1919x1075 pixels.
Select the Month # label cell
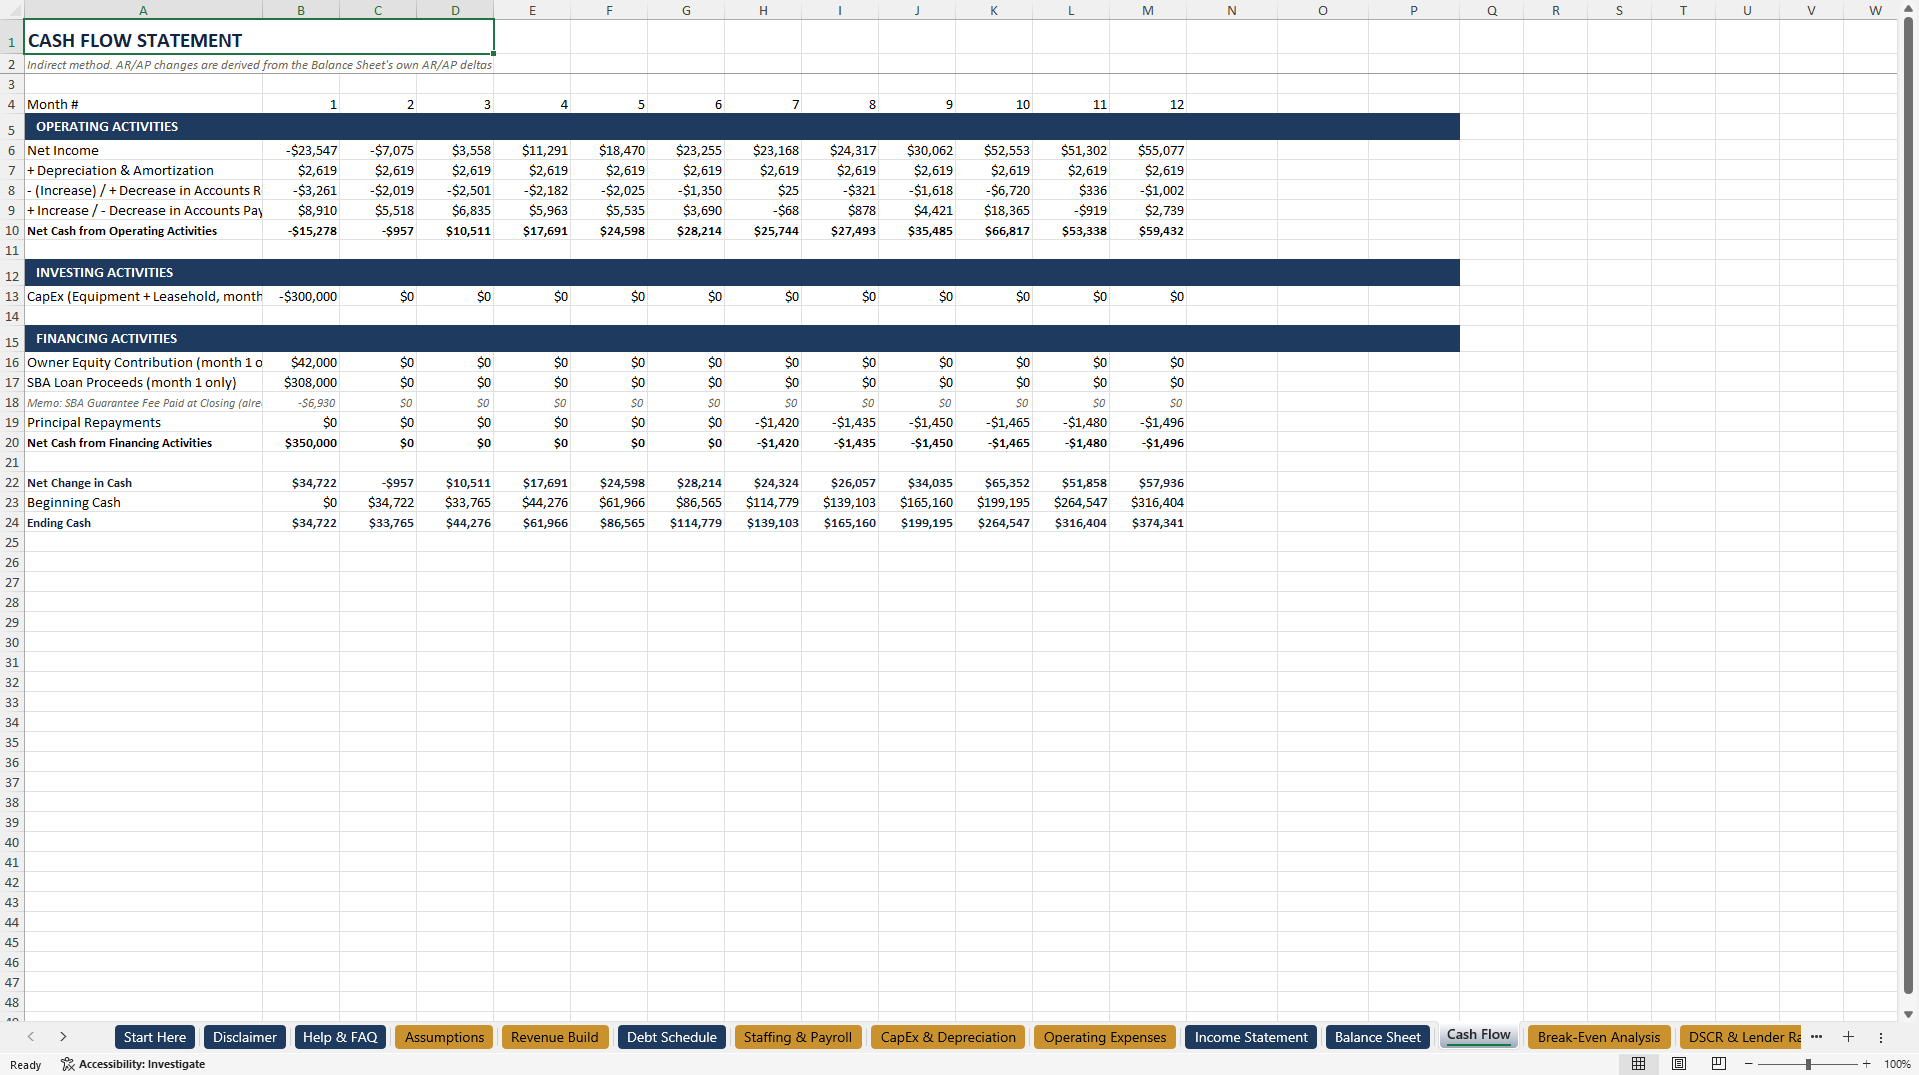[x=143, y=105]
